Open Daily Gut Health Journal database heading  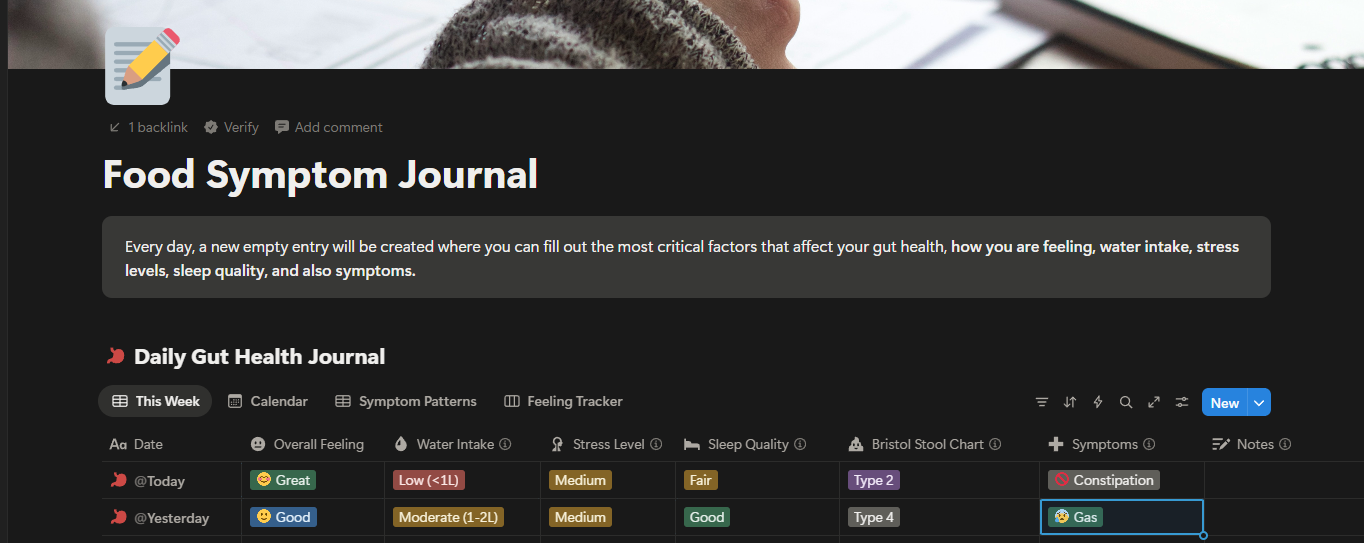[259, 356]
